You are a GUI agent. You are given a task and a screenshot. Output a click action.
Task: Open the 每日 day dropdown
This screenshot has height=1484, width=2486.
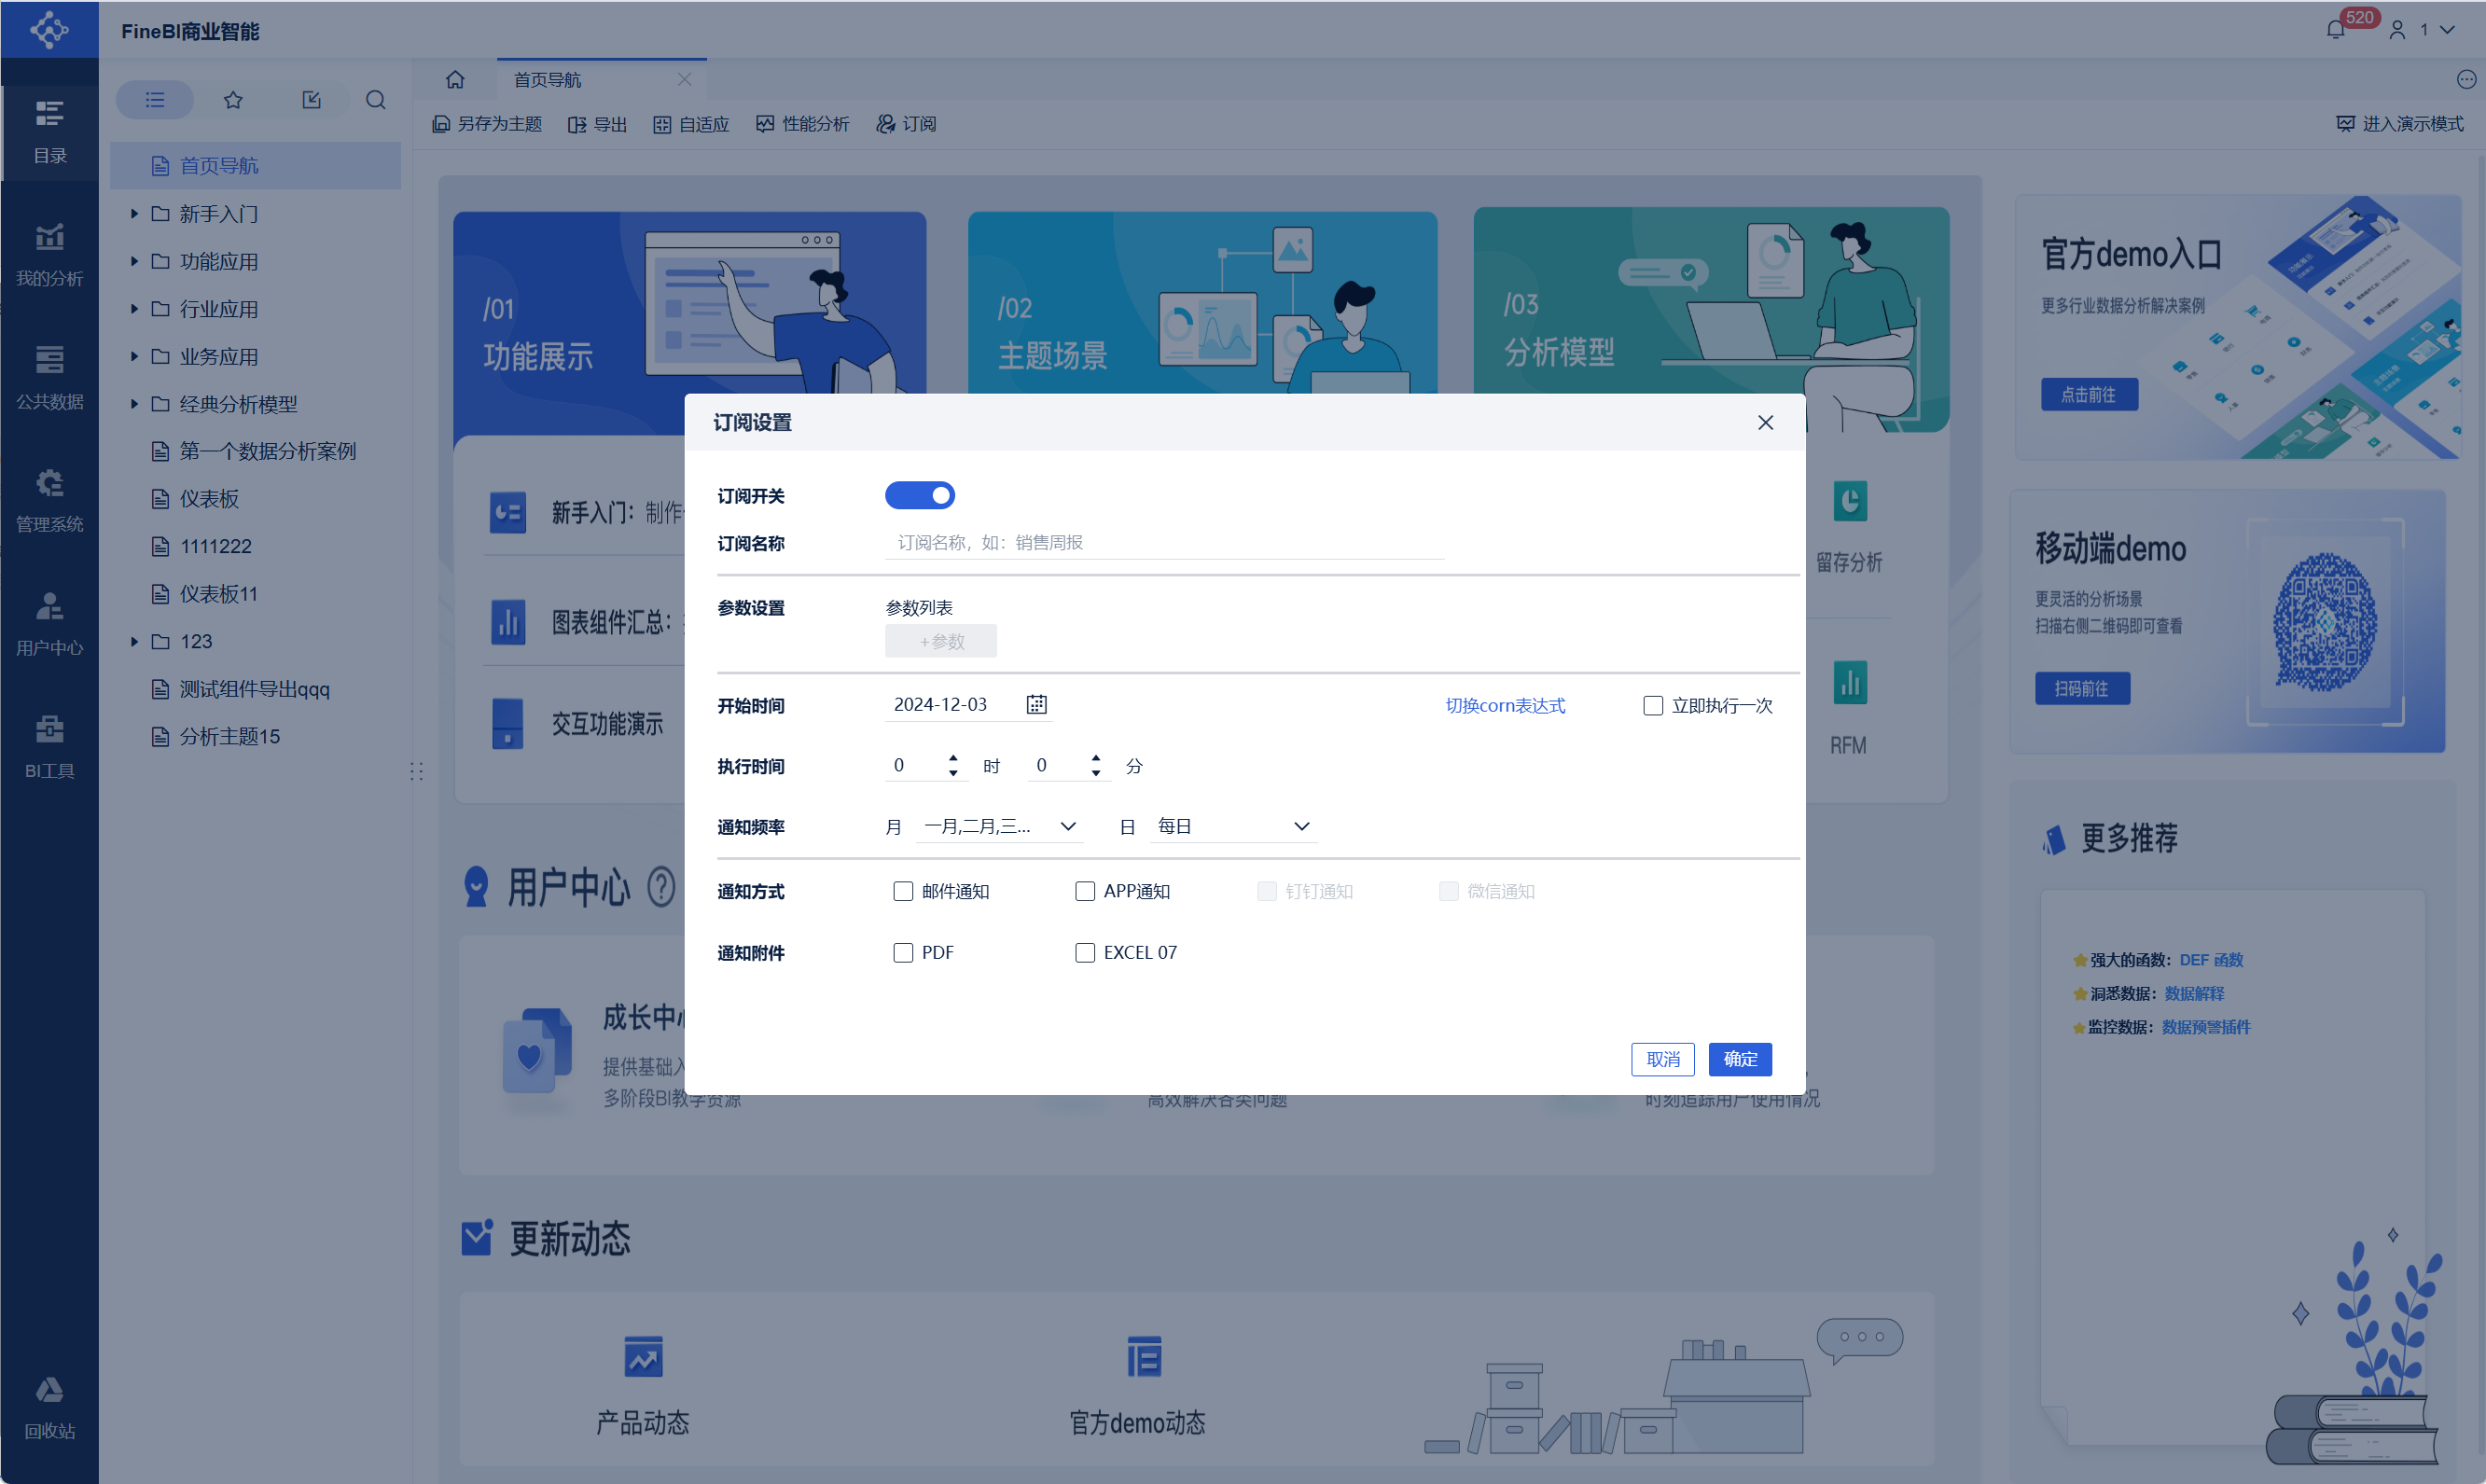pyautogui.click(x=1232, y=827)
